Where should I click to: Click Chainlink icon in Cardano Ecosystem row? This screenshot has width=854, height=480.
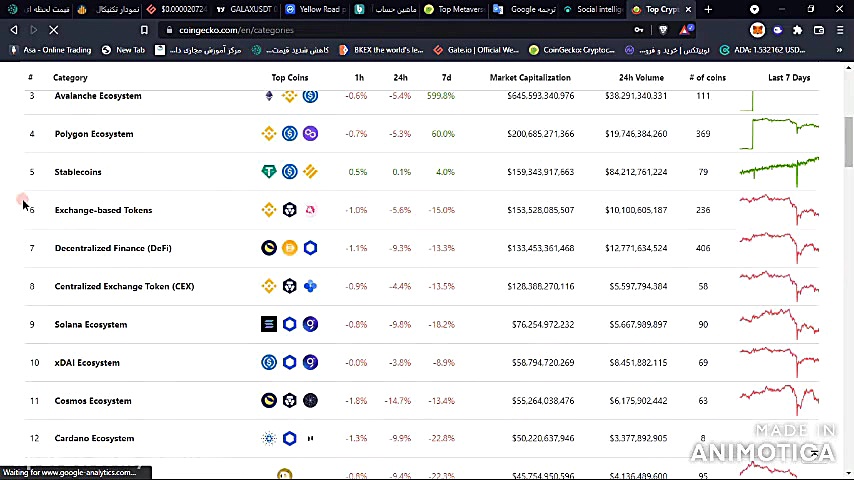[x=289, y=438]
